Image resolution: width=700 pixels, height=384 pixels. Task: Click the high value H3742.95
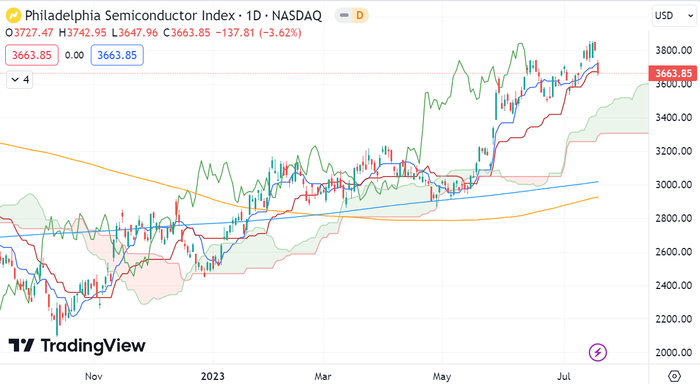coord(83,33)
